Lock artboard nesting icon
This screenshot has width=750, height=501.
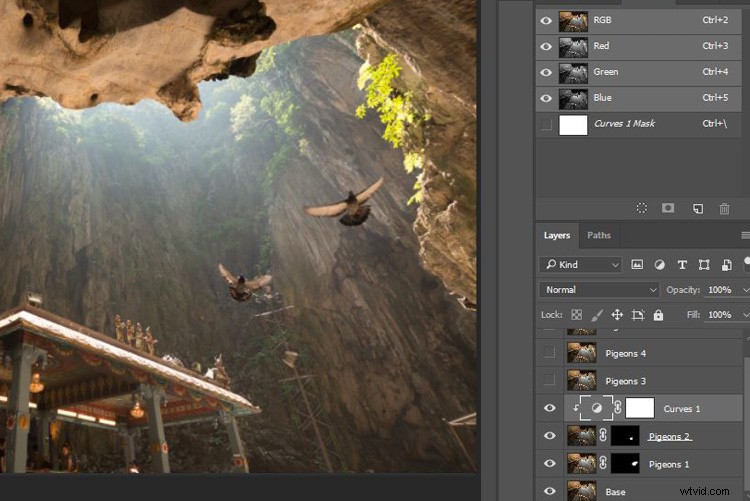pos(638,315)
